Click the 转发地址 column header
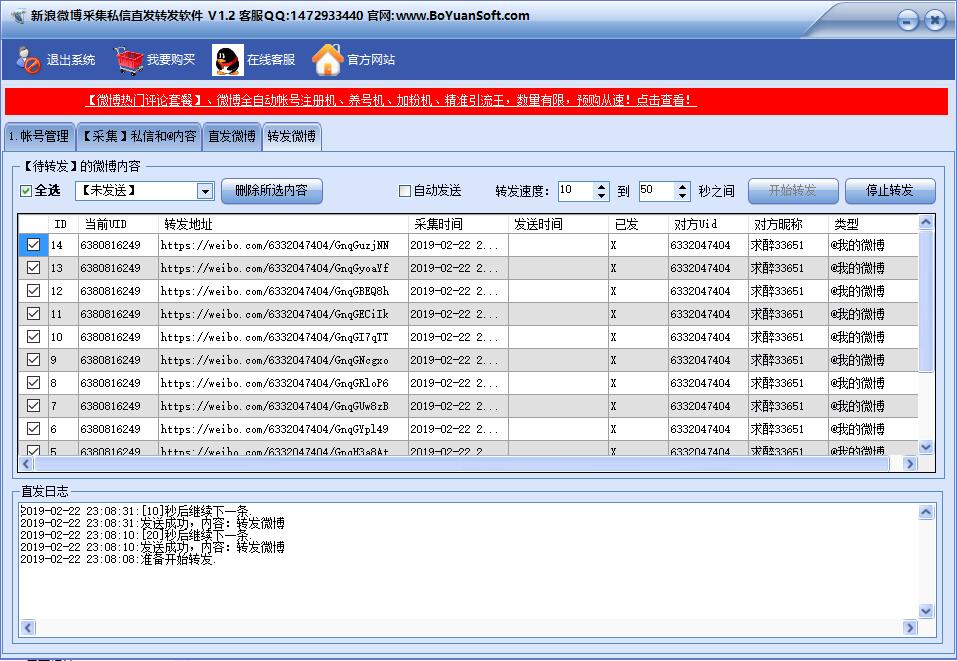This screenshot has width=957, height=661. [283, 224]
